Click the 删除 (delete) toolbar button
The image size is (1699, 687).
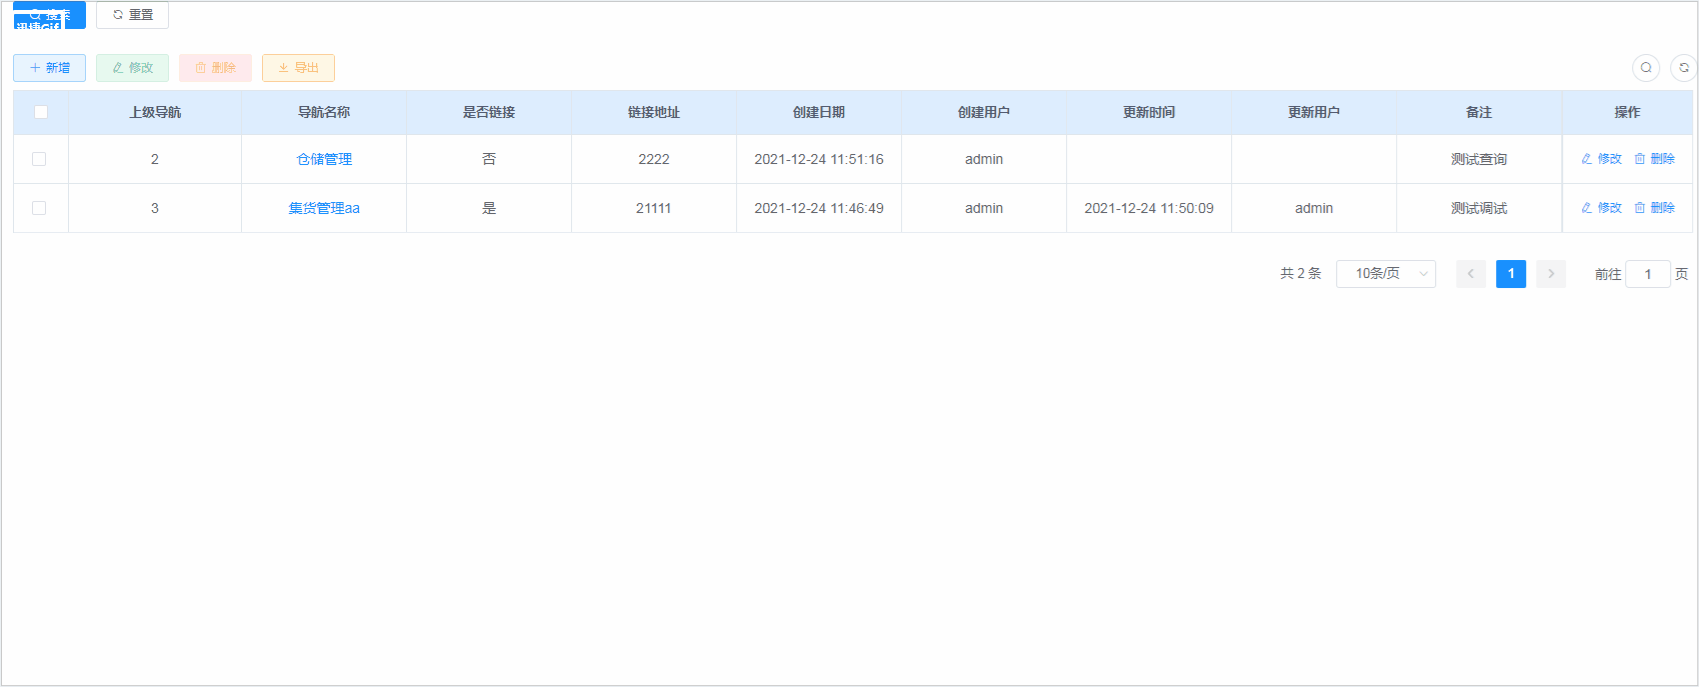pyautogui.click(x=215, y=68)
